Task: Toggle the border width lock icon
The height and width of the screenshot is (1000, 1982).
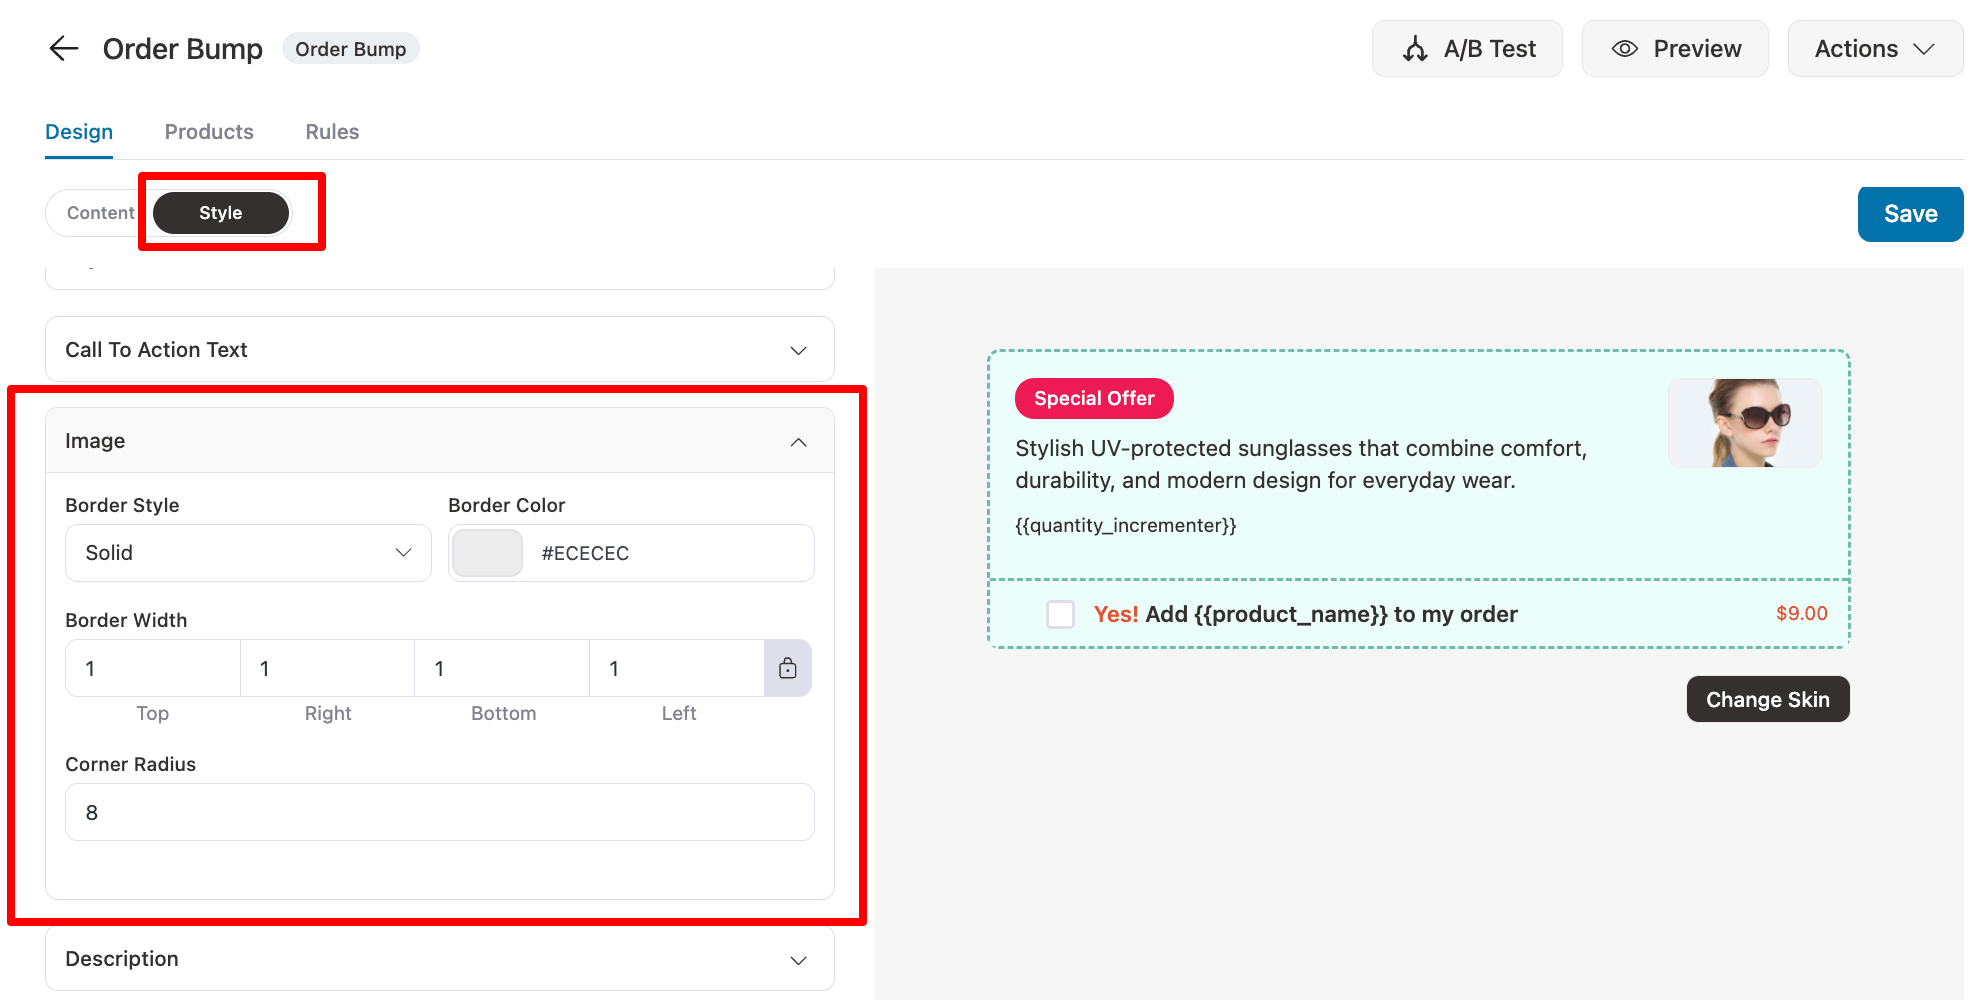Action: click(x=788, y=668)
